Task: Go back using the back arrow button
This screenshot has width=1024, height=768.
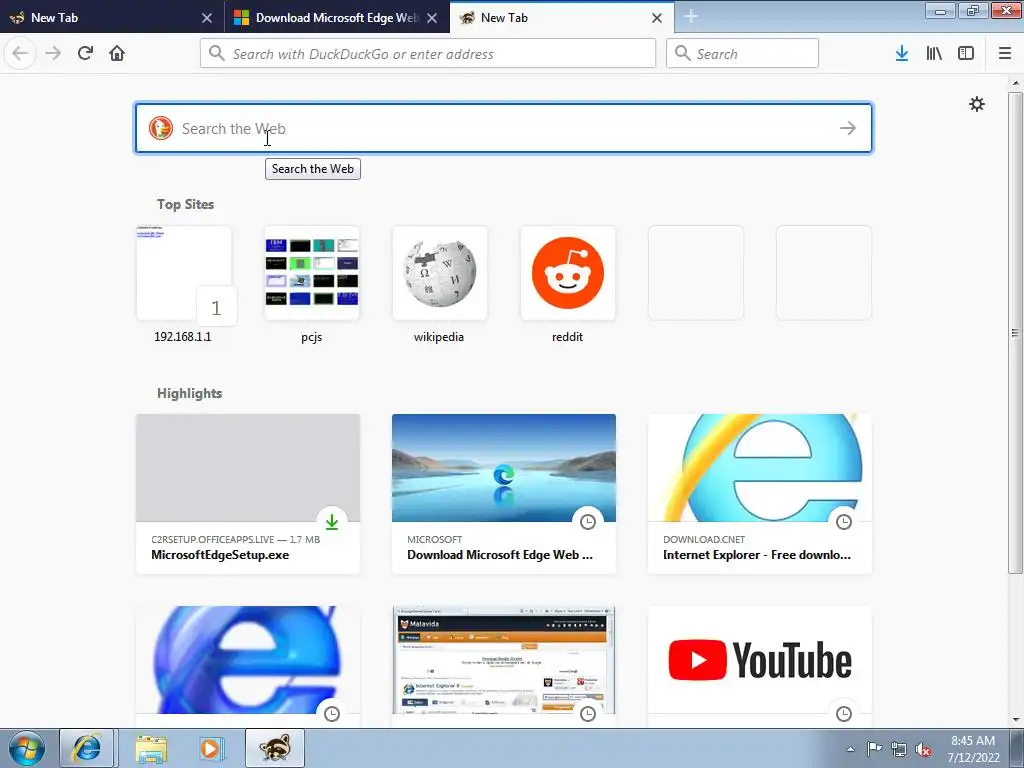Action: [20, 53]
